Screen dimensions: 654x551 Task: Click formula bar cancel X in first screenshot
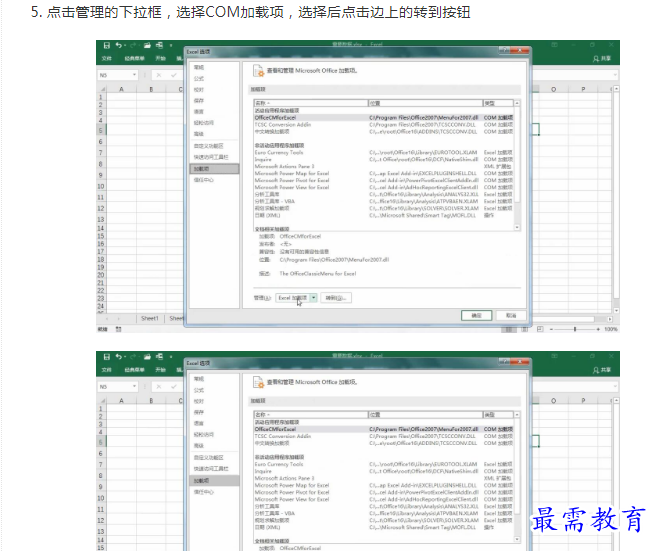(158, 75)
